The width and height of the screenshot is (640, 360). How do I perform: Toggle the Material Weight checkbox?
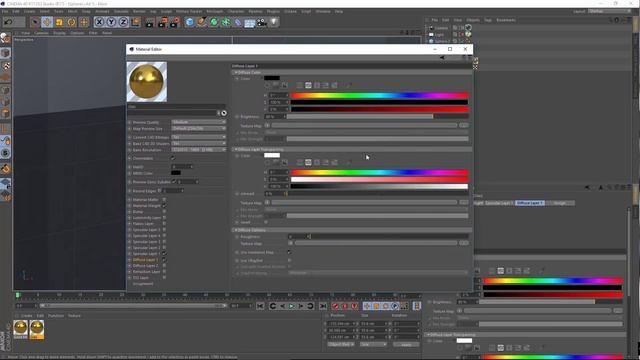(x=164, y=206)
